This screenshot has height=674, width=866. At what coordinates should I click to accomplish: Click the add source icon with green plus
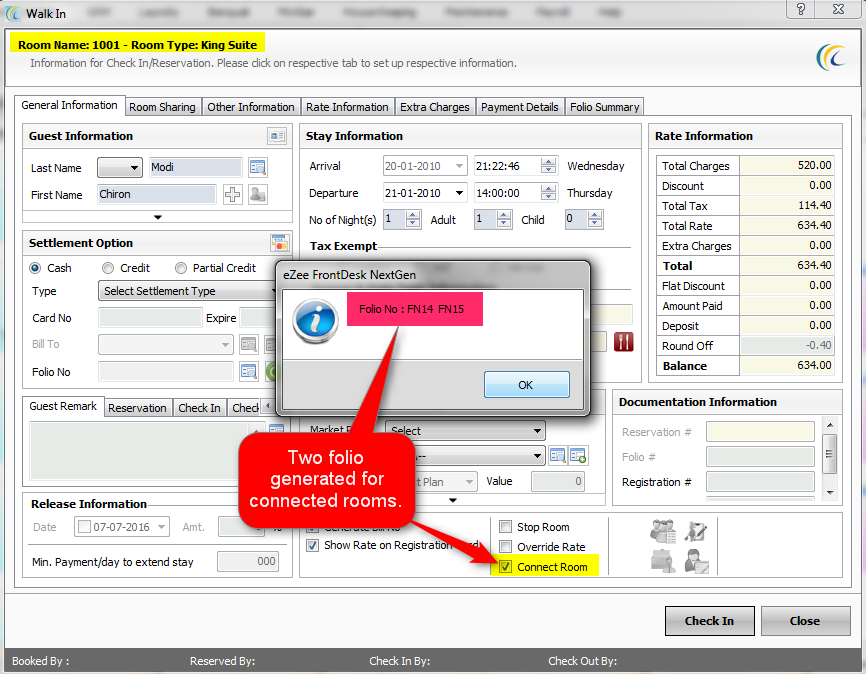tap(578, 456)
